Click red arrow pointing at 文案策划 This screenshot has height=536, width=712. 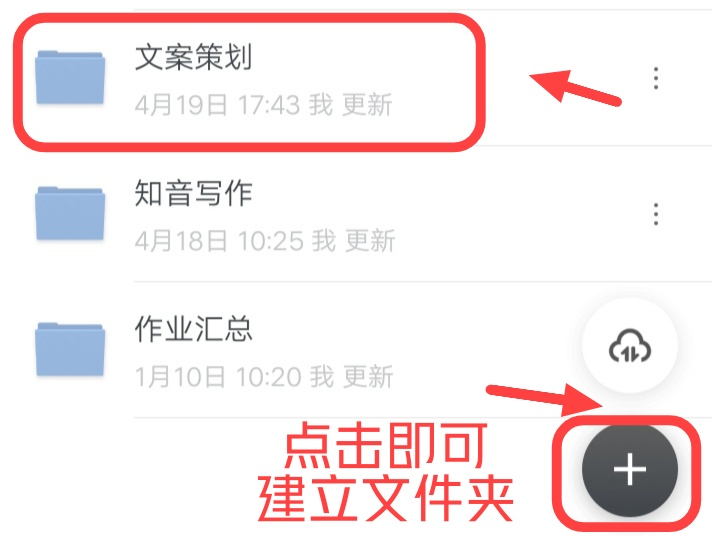click(x=575, y=87)
